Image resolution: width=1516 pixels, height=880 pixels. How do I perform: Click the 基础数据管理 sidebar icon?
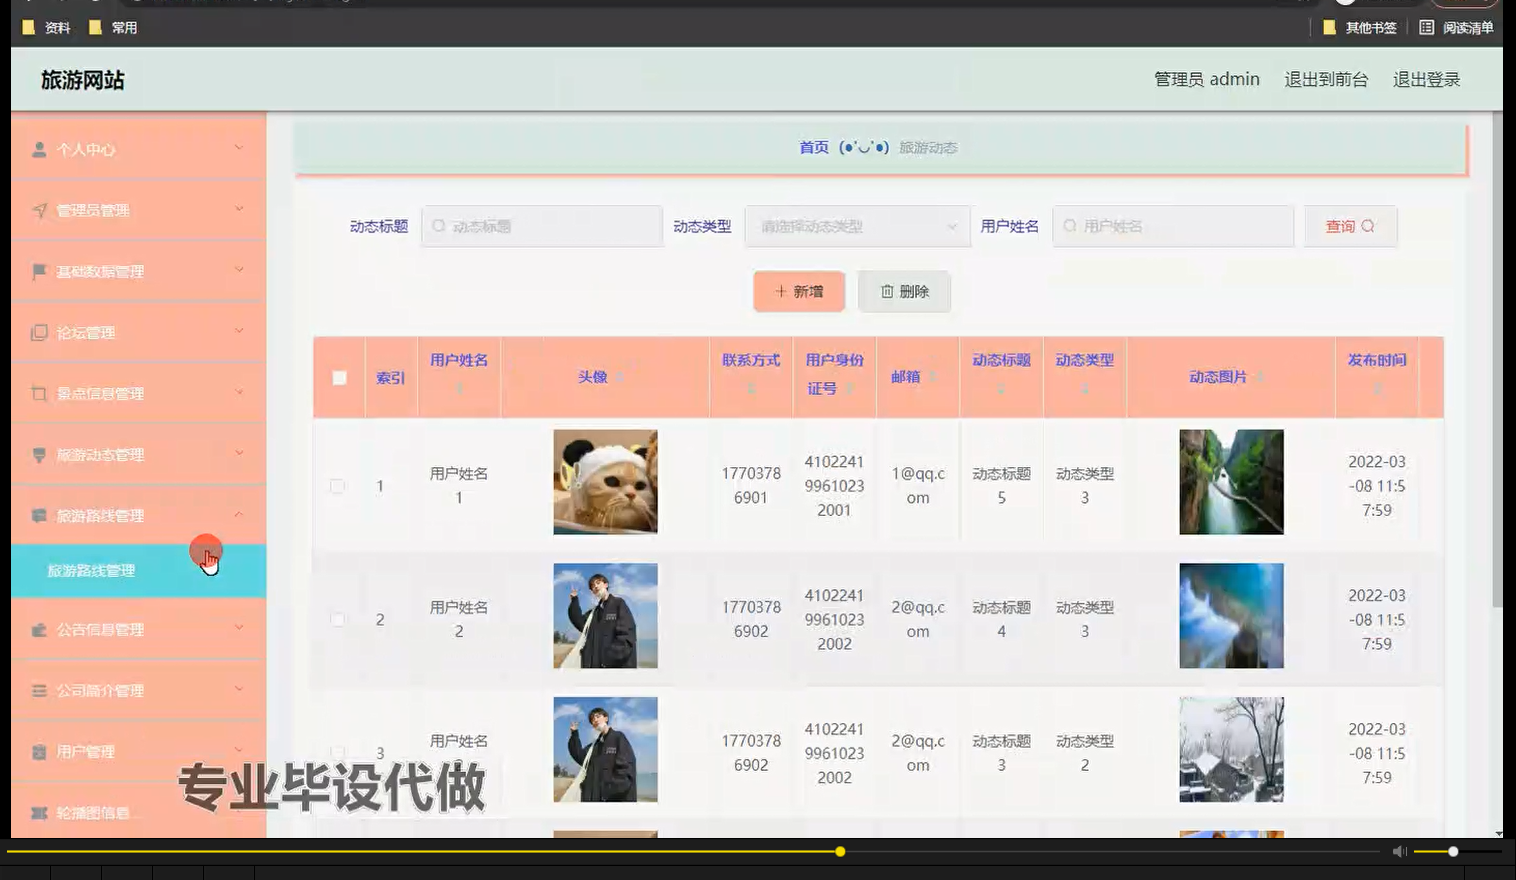coord(38,271)
